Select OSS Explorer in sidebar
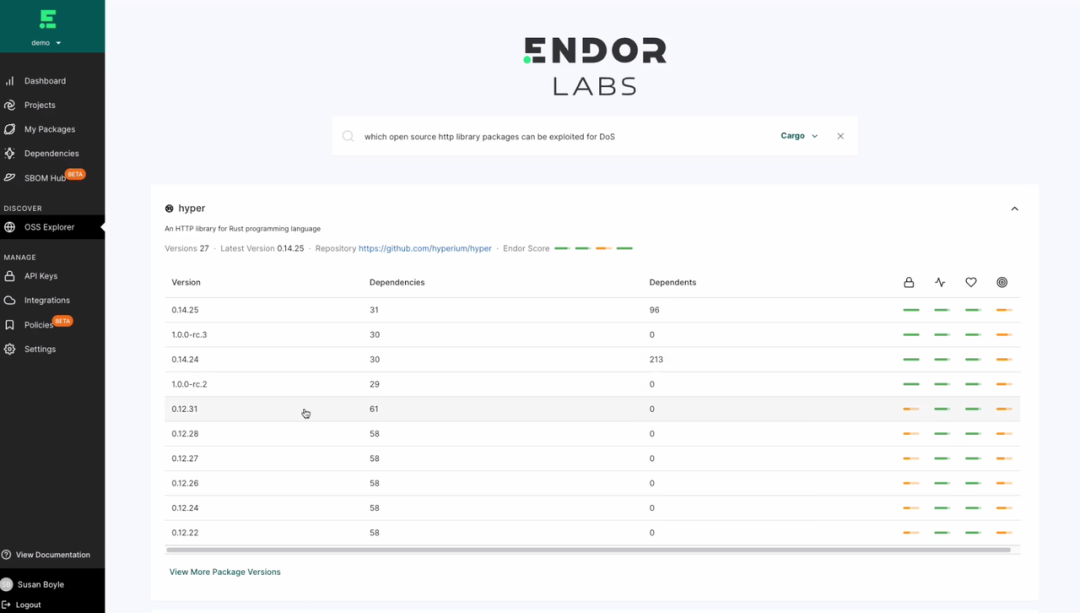 52,227
